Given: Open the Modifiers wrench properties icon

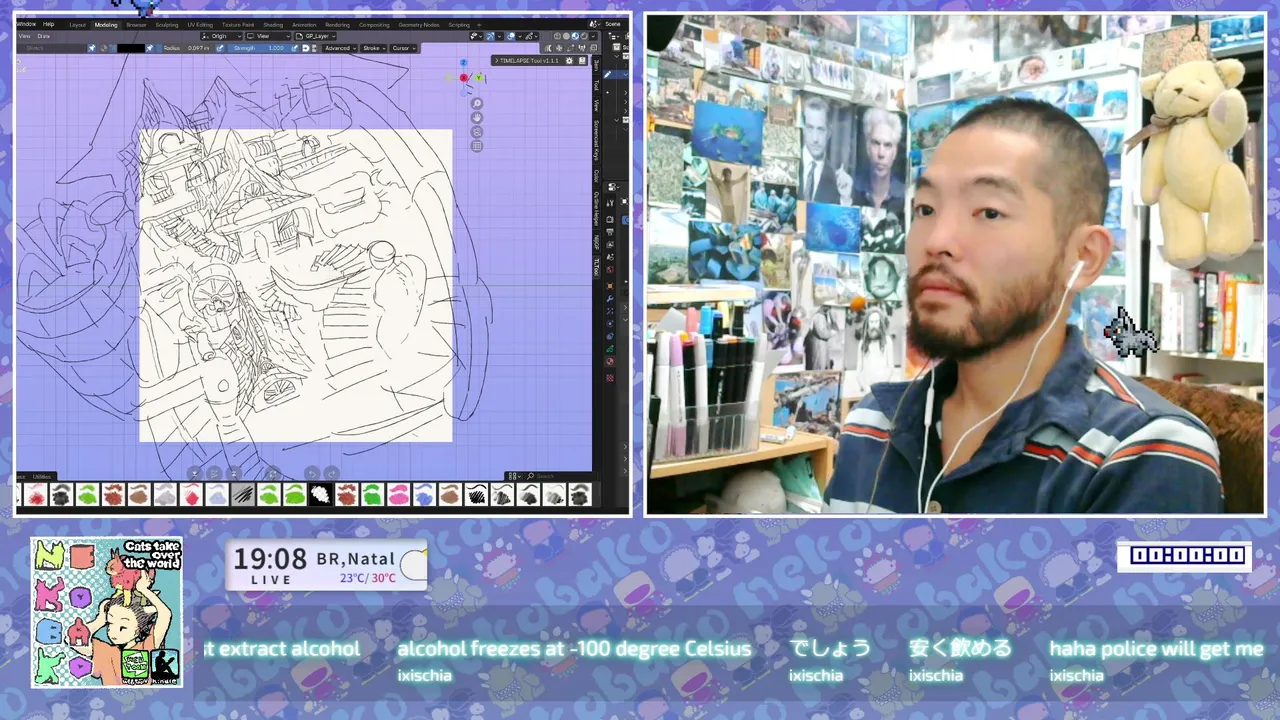Looking at the screenshot, I should 609,298.
